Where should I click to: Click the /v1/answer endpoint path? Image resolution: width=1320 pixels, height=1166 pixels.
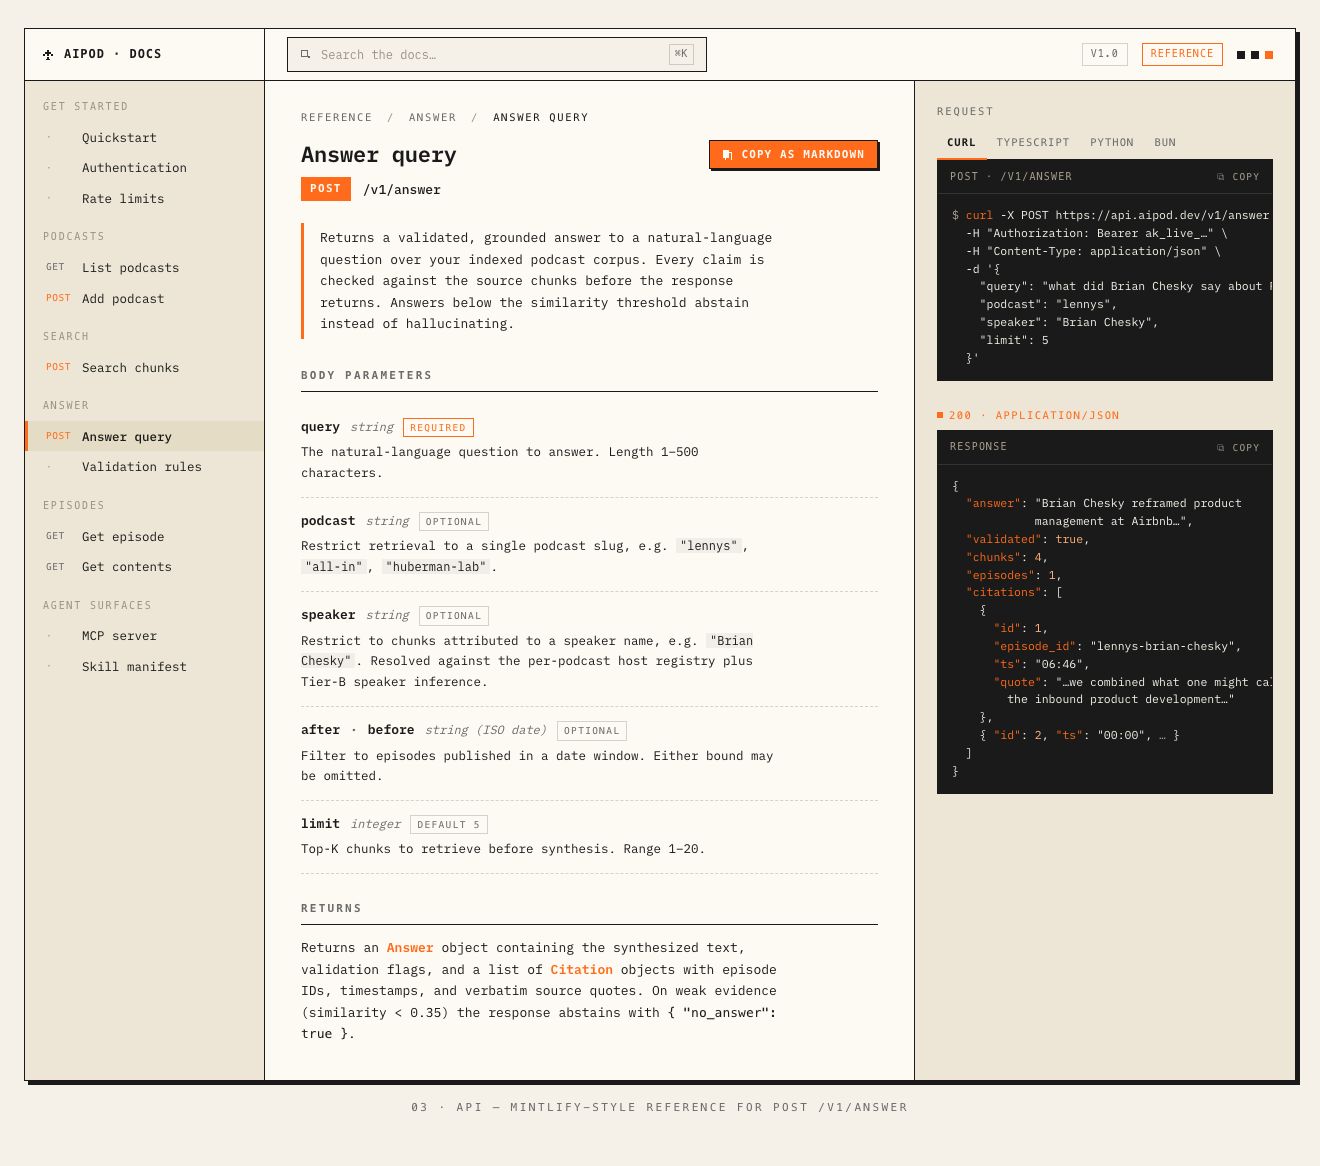(x=402, y=190)
